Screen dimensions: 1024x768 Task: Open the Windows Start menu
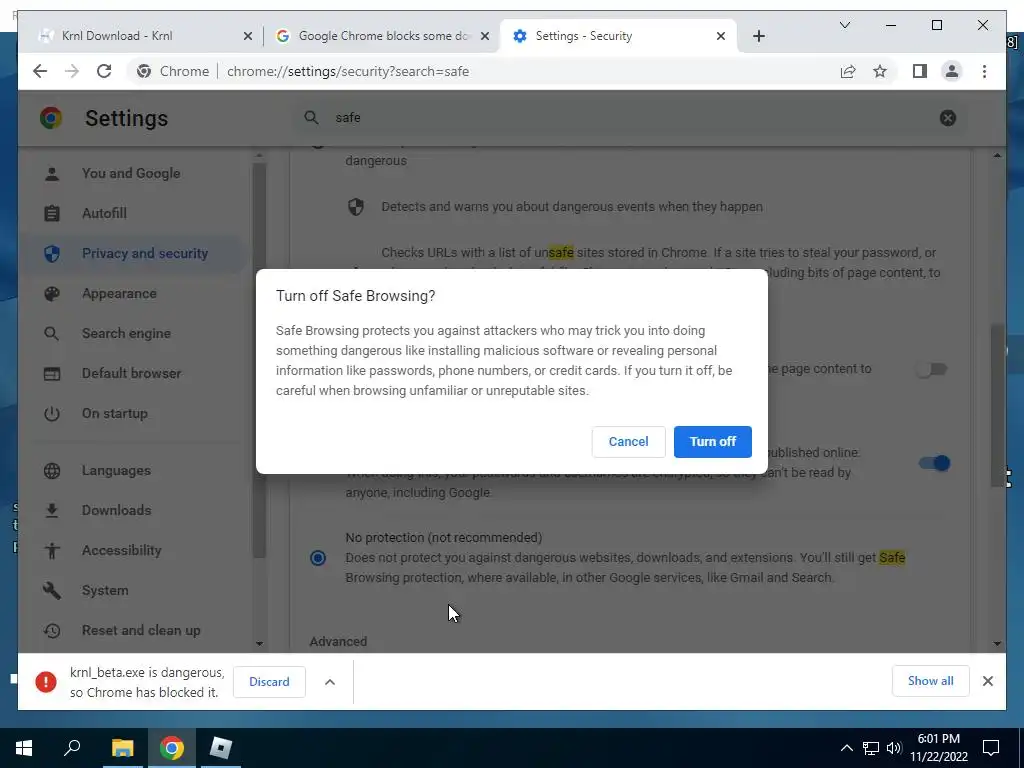pyautogui.click(x=24, y=748)
